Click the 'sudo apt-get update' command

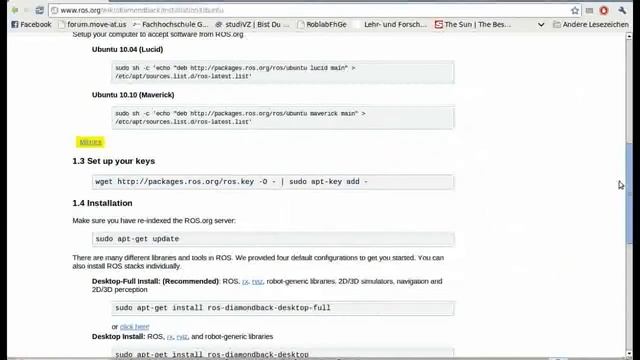click(273, 239)
